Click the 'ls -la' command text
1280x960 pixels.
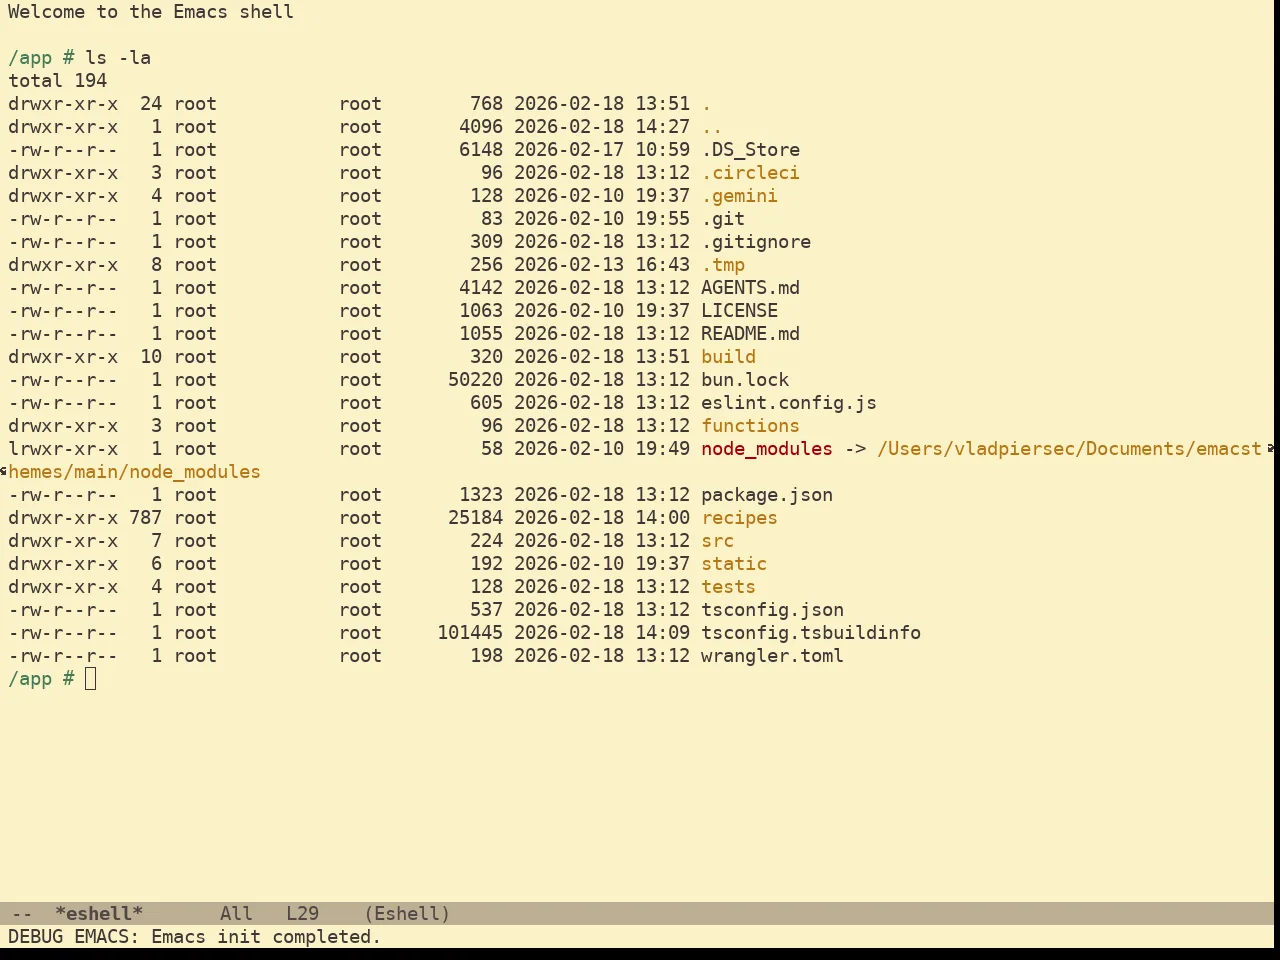(x=118, y=58)
